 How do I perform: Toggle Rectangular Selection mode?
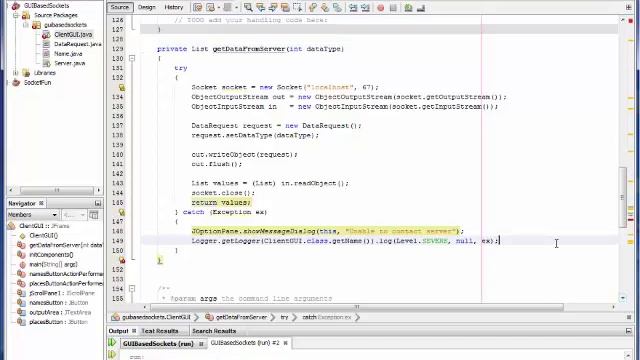[297, 7]
